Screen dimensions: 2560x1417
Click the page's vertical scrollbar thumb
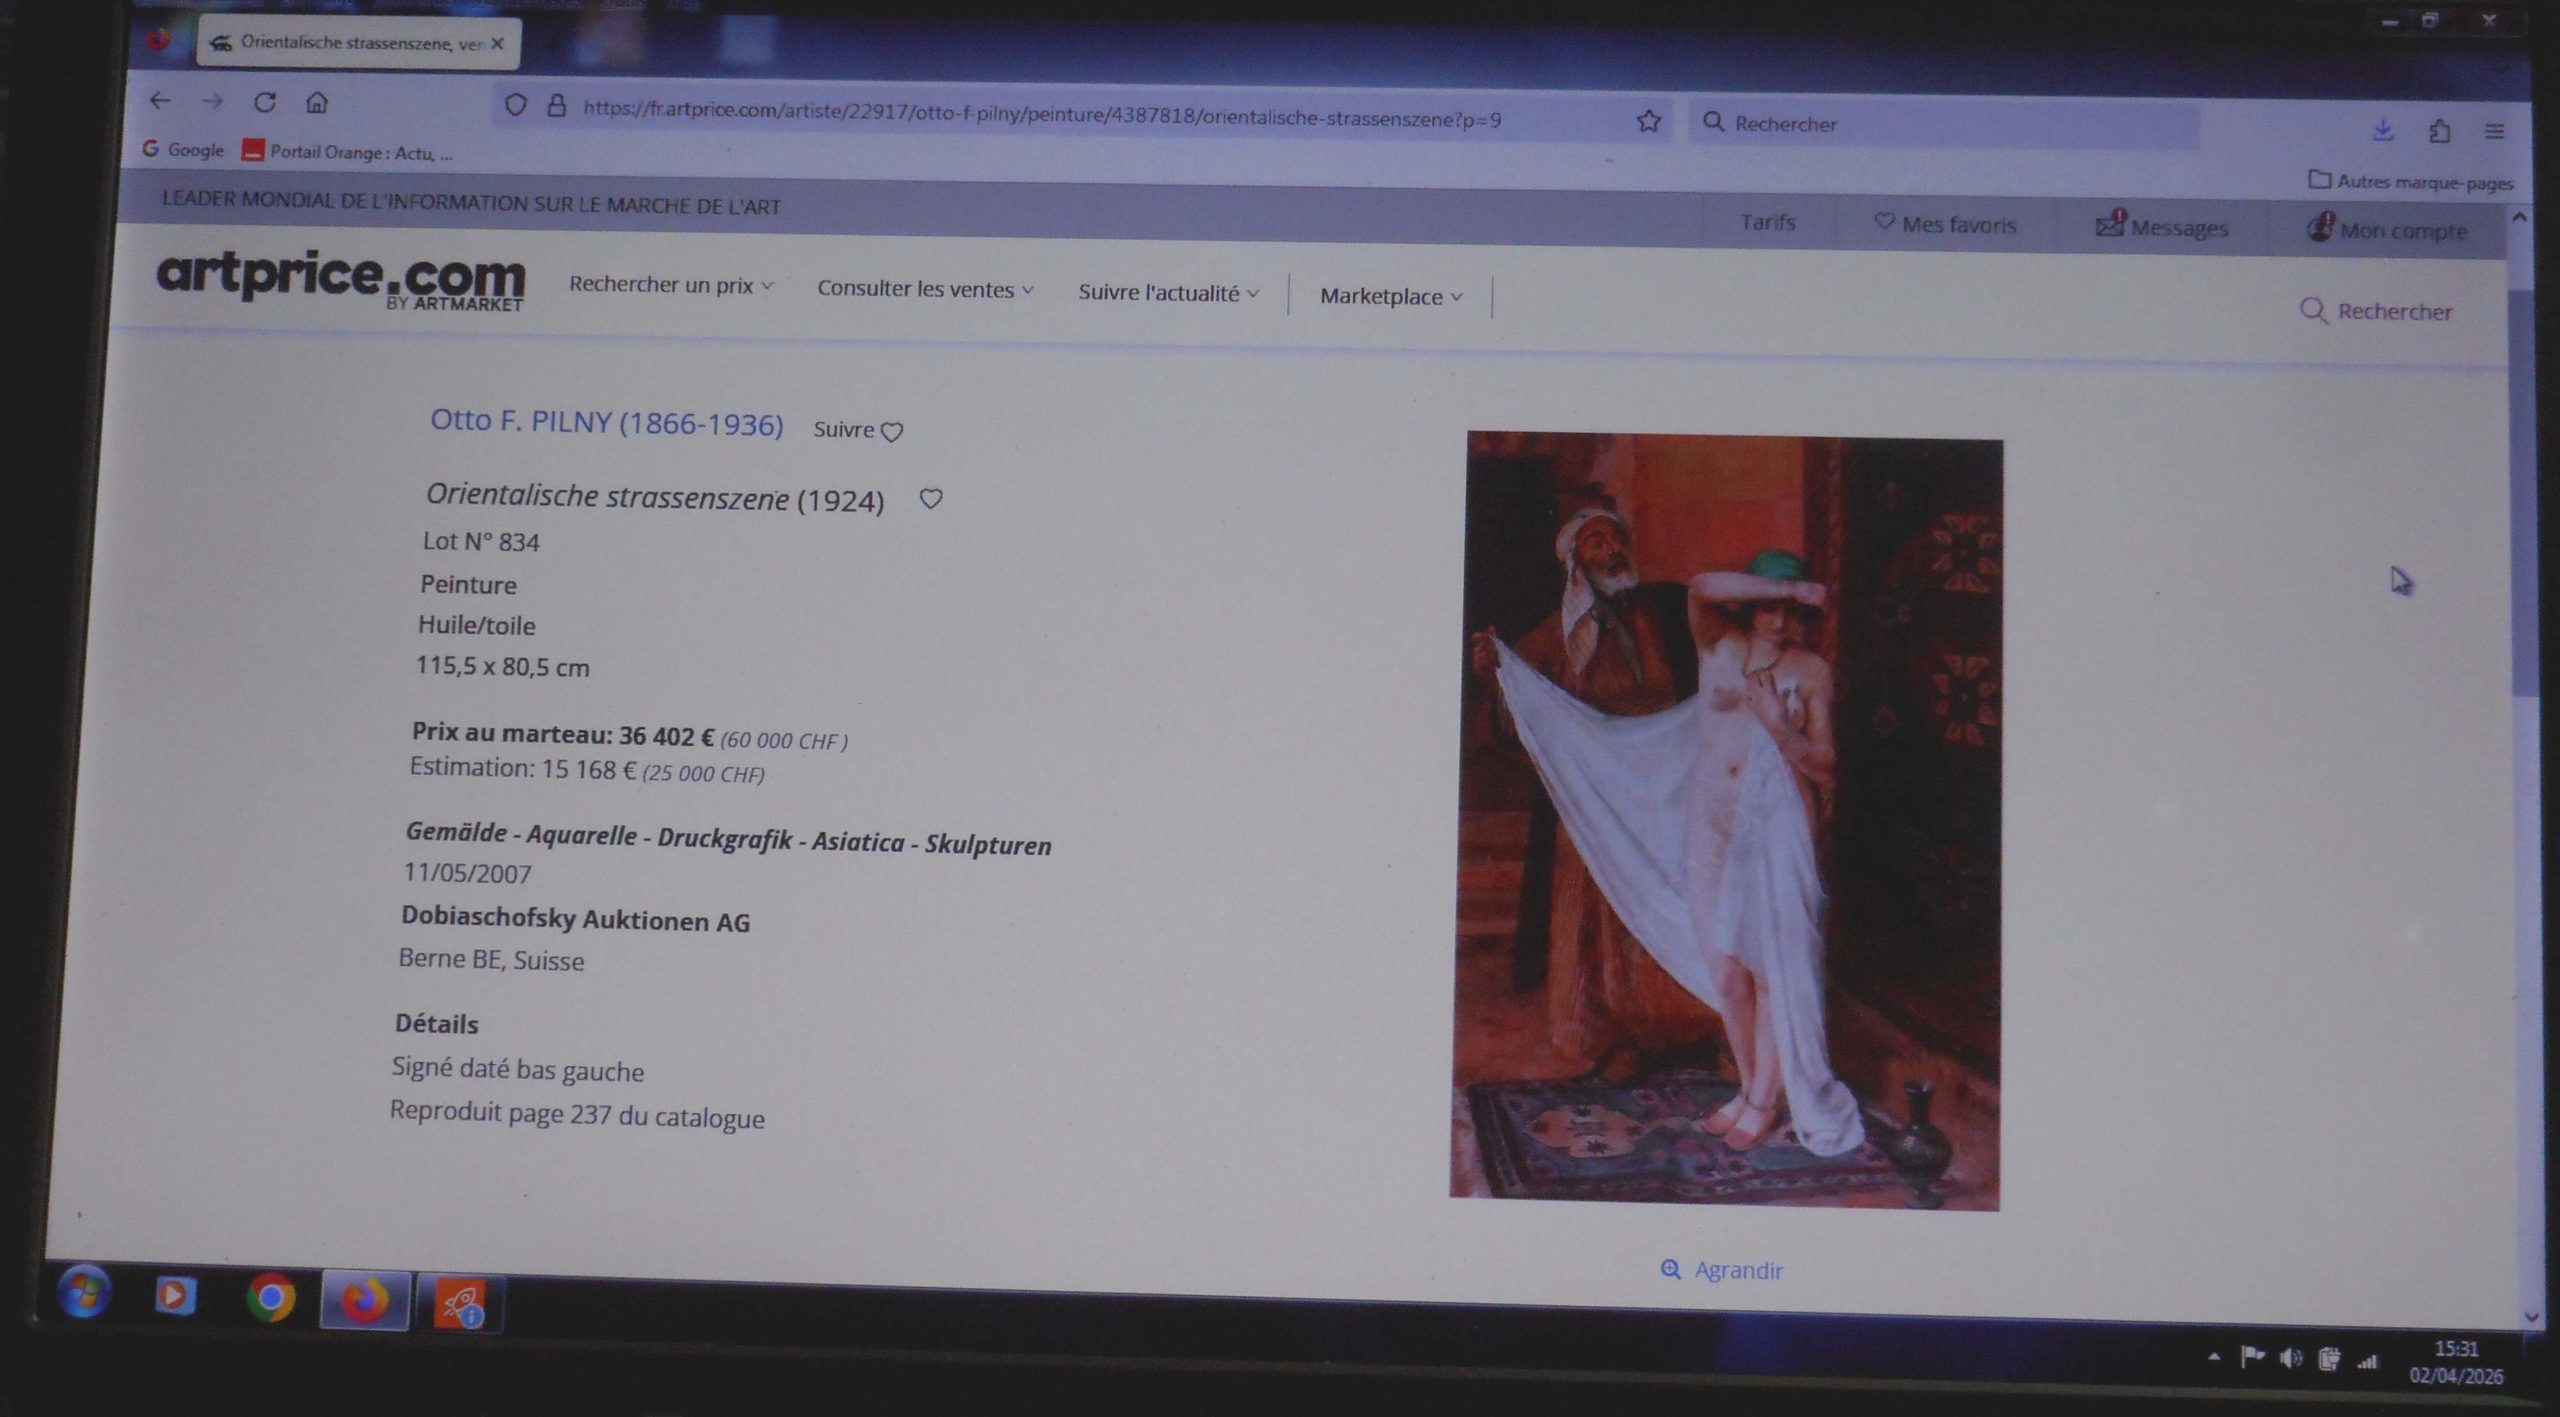[2523, 490]
